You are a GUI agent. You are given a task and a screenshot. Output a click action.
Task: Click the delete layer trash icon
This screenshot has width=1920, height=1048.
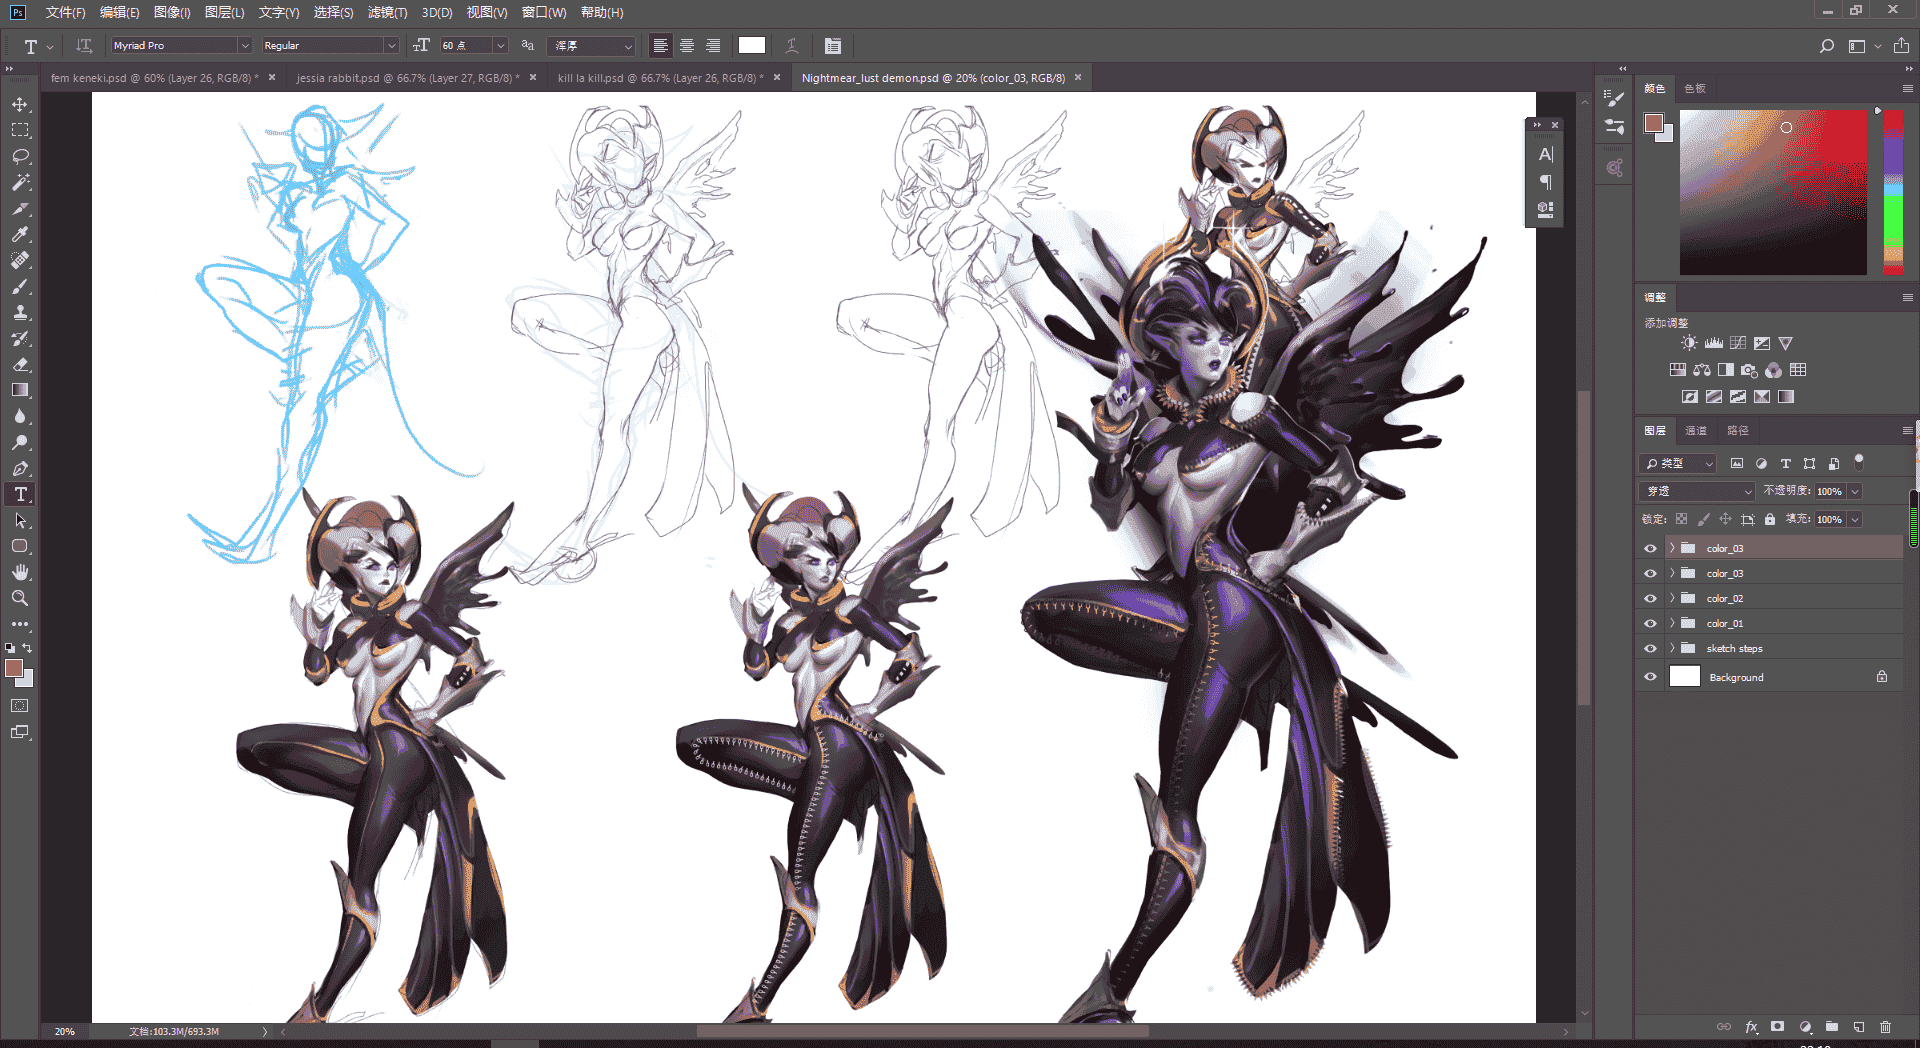tap(1885, 1027)
